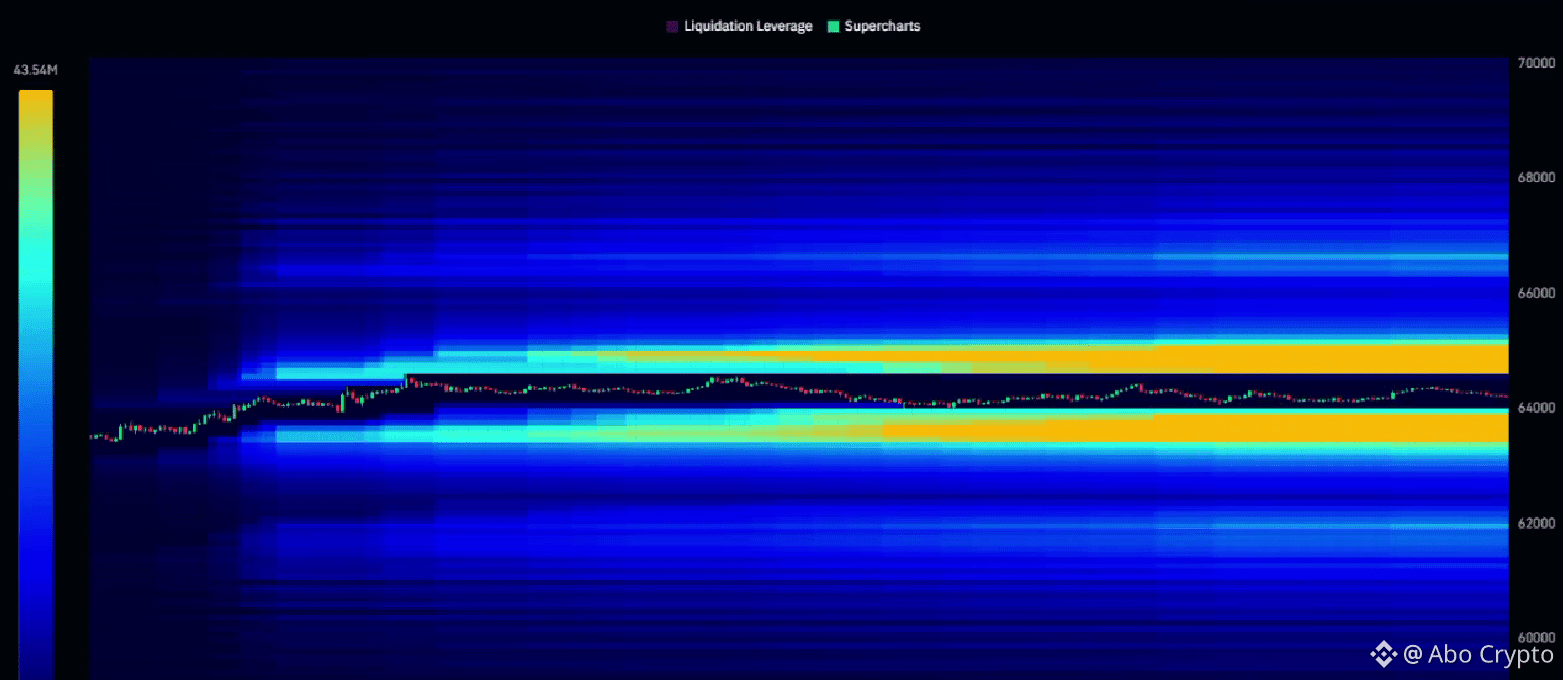Click the 66000 price axis label

[1535, 293]
